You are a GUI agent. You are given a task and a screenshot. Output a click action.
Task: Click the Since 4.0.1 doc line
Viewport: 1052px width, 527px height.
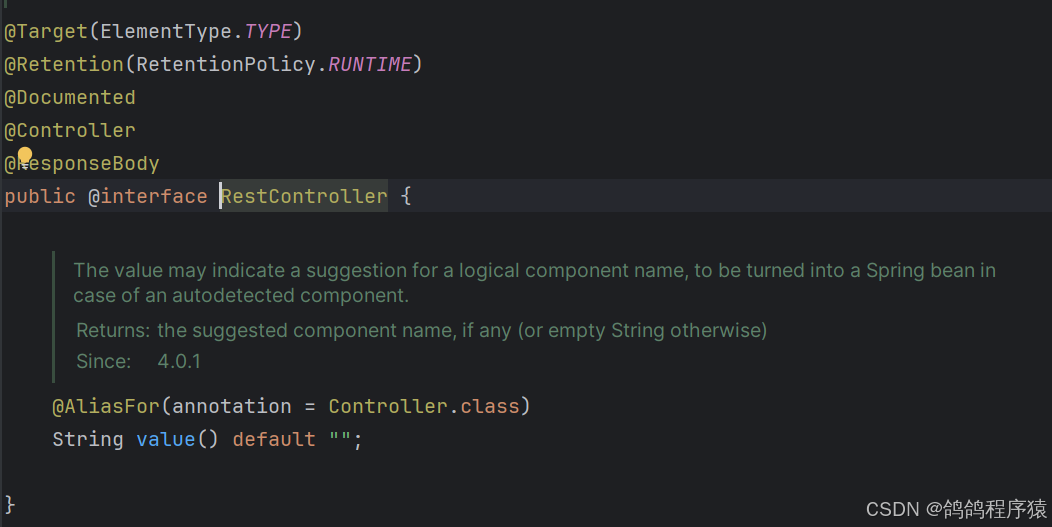(x=138, y=361)
